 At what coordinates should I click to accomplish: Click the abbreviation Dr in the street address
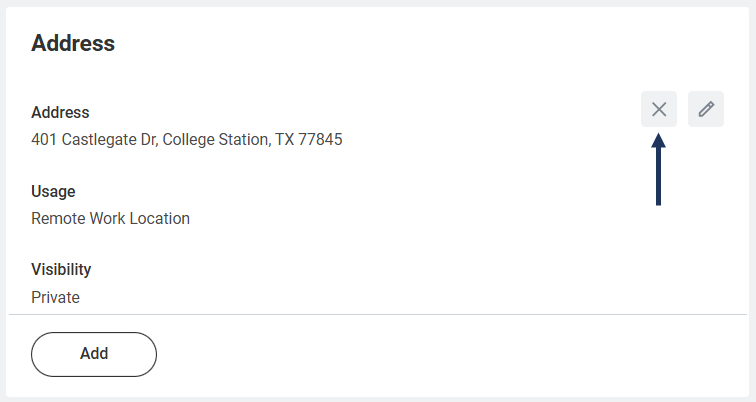[147, 140]
